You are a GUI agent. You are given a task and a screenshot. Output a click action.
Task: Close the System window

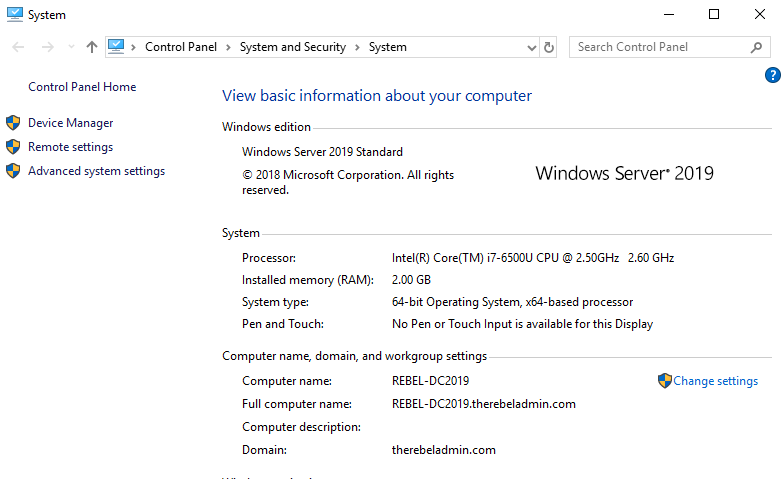[x=760, y=14]
